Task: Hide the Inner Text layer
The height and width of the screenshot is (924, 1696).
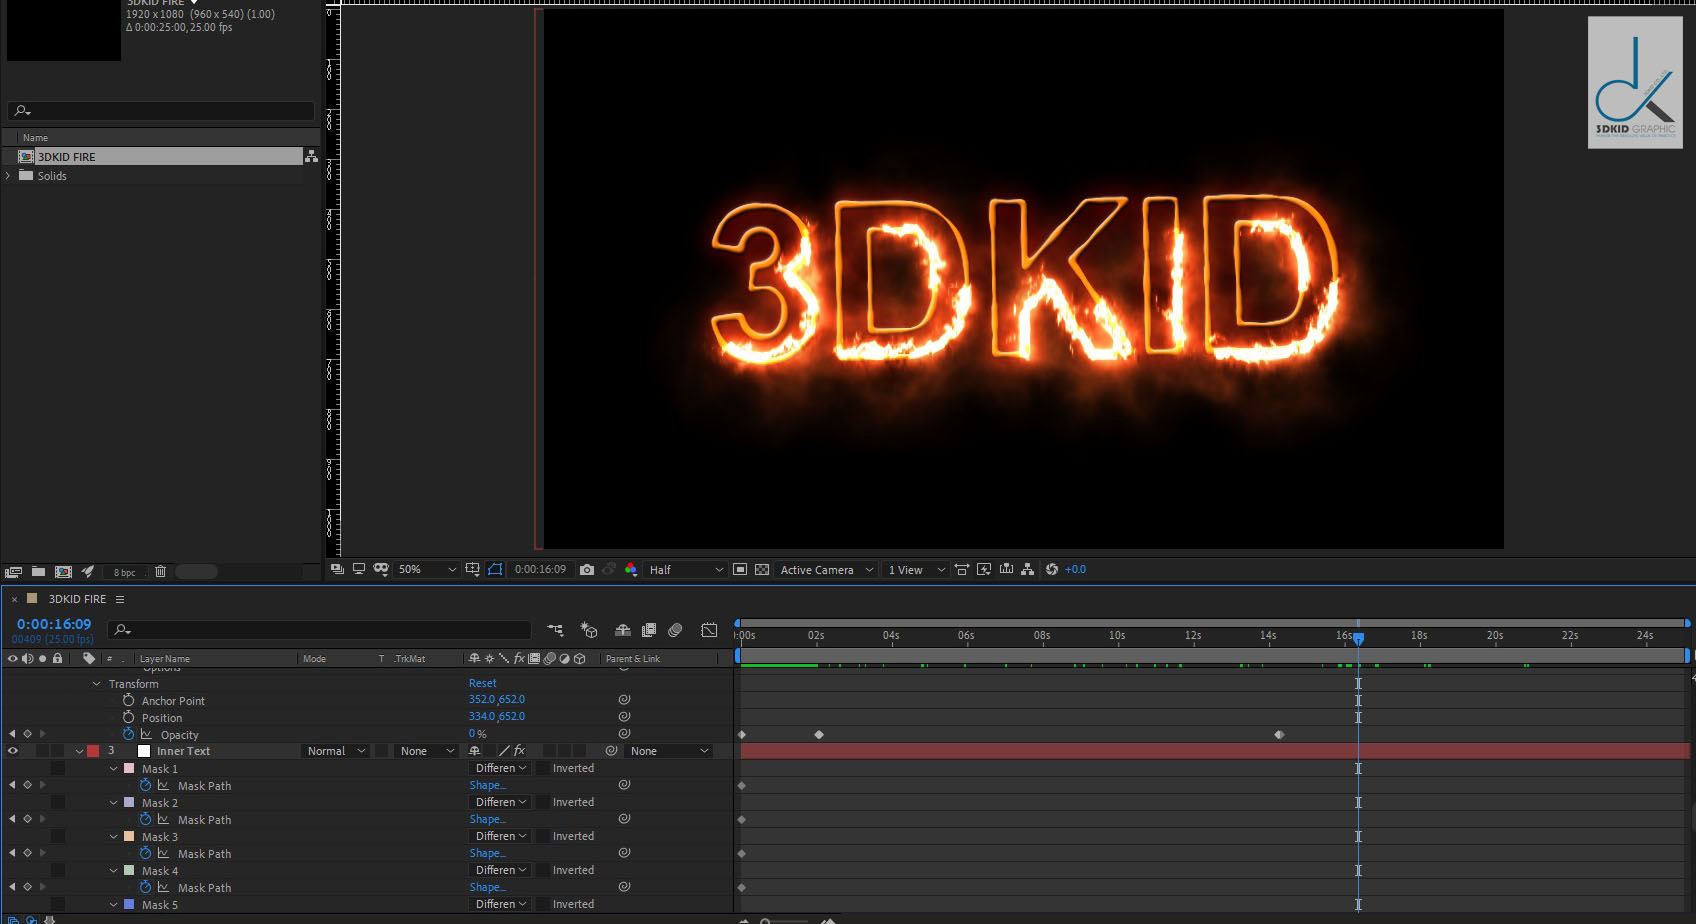Action: (x=13, y=751)
